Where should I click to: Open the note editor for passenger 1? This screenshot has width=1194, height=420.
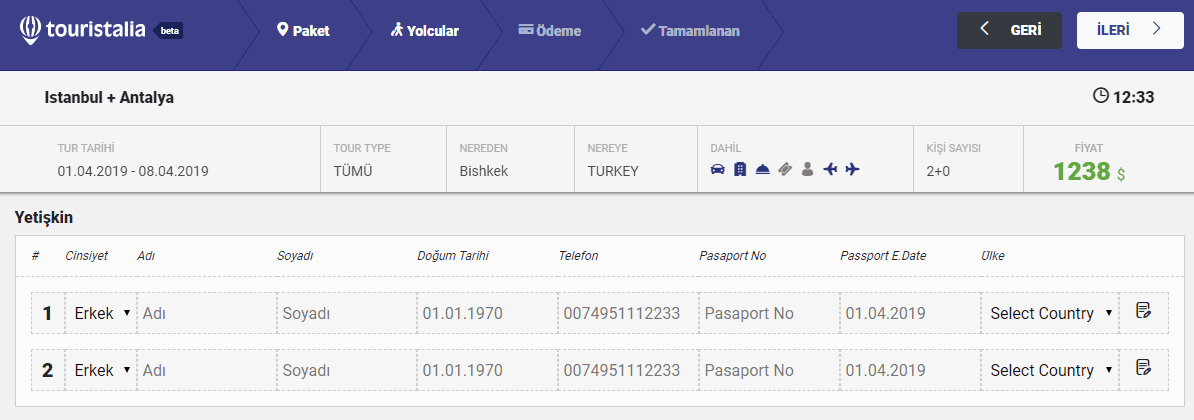1144,312
